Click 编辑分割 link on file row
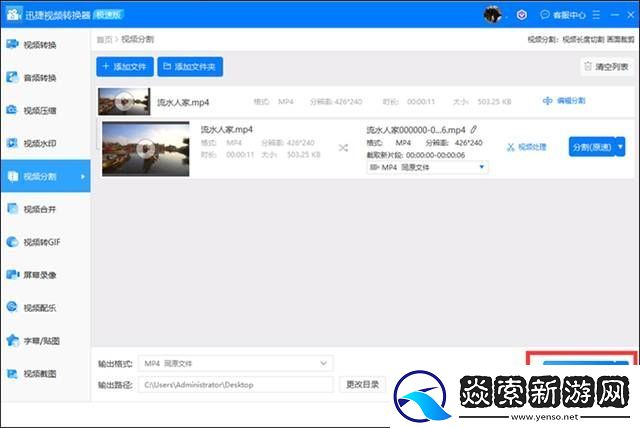Viewport: 640px width, 428px height. tap(564, 100)
